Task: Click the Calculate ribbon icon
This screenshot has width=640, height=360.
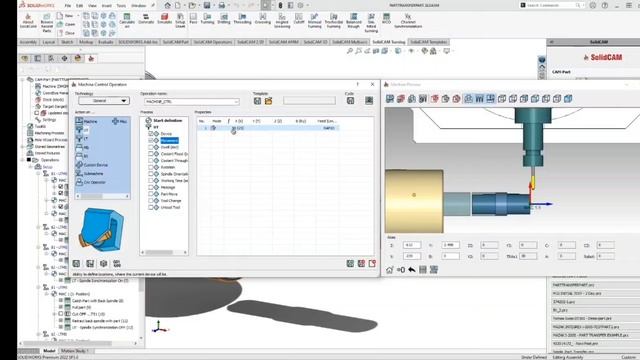Action: click(127, 20)
